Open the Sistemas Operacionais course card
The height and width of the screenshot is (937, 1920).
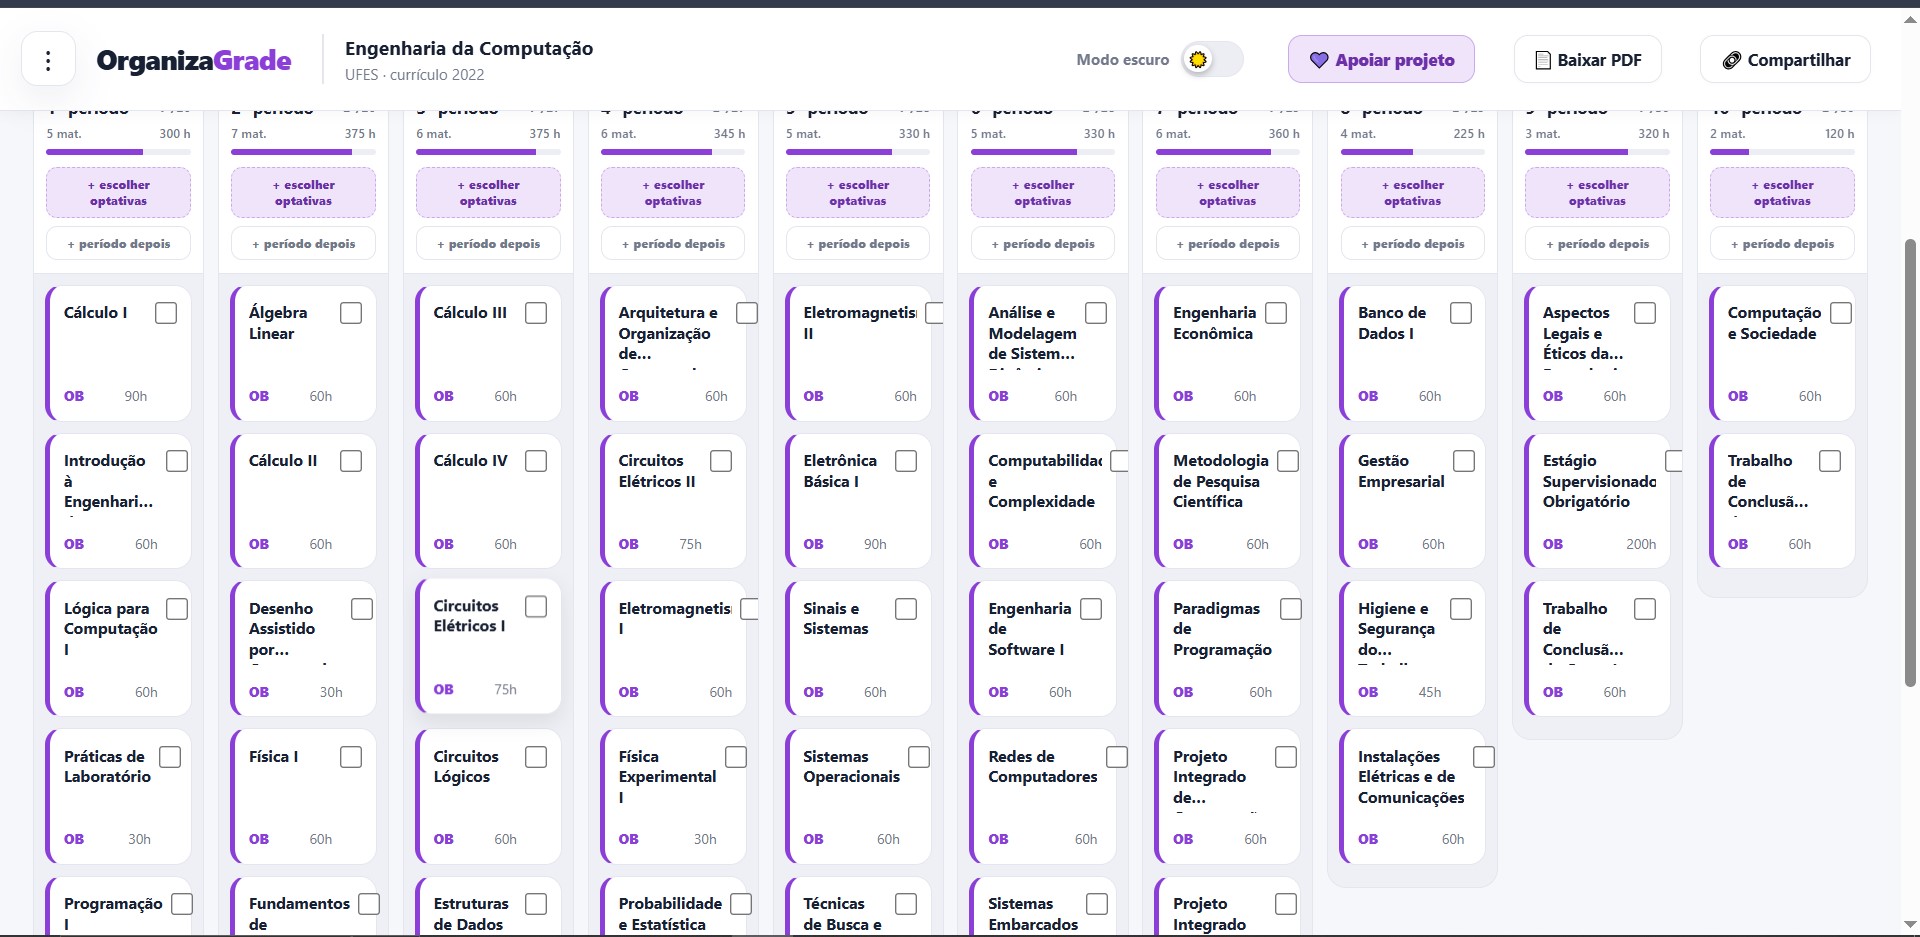858,796
